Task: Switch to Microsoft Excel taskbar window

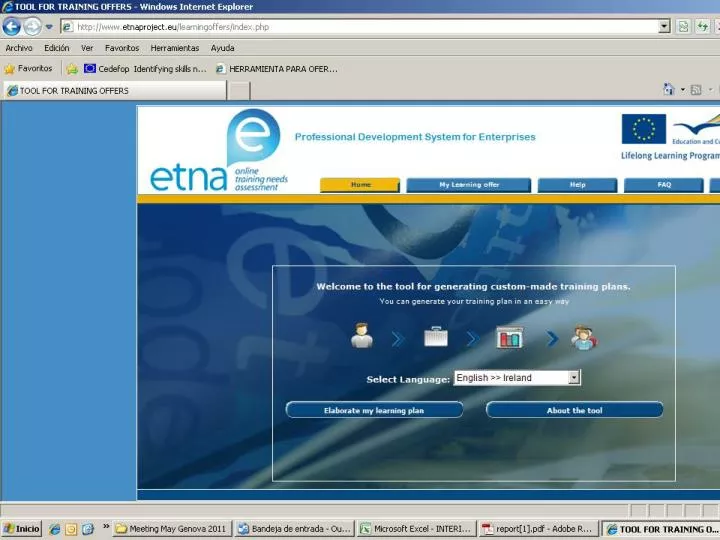Action: coord(417,529)
